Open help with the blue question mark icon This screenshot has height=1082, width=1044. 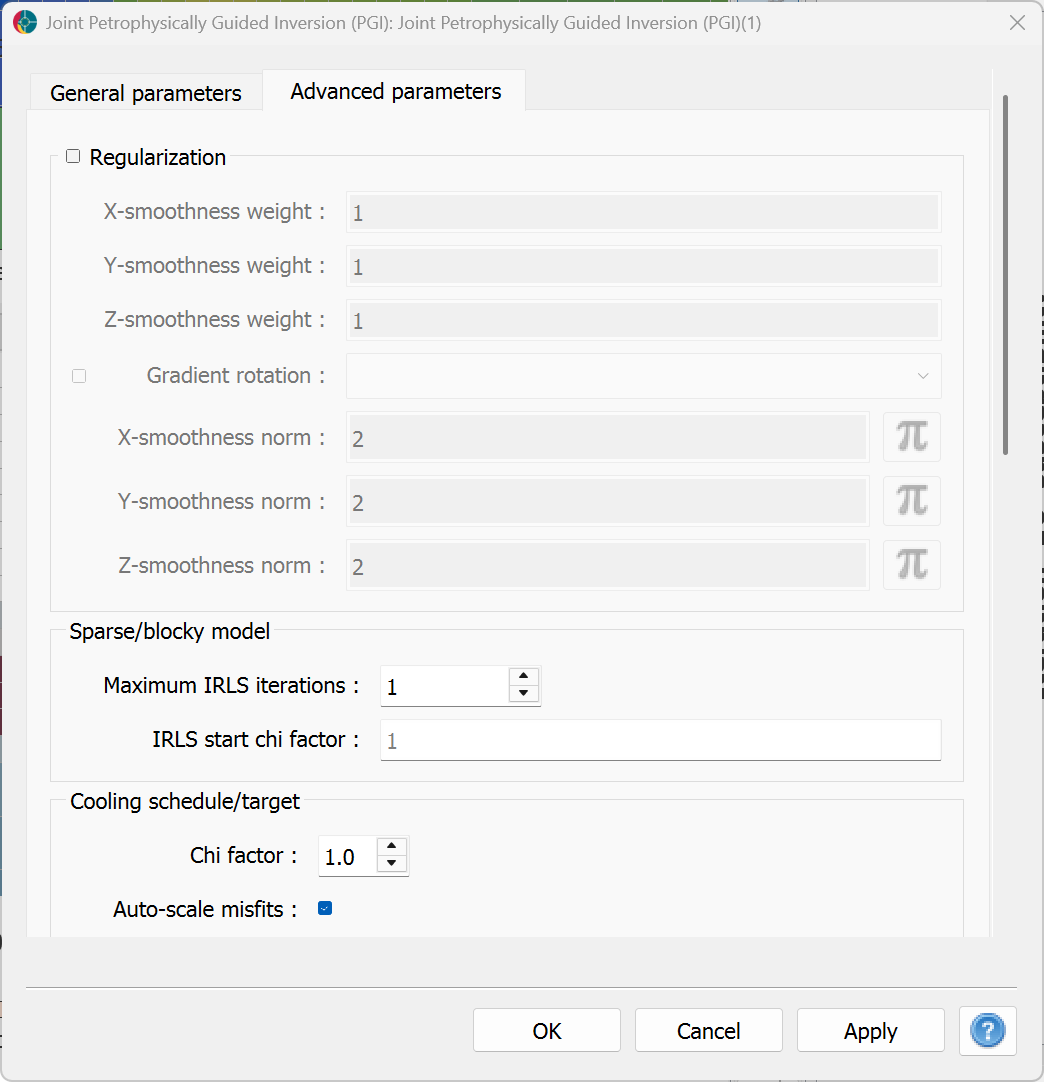[x=987, y=1030]
